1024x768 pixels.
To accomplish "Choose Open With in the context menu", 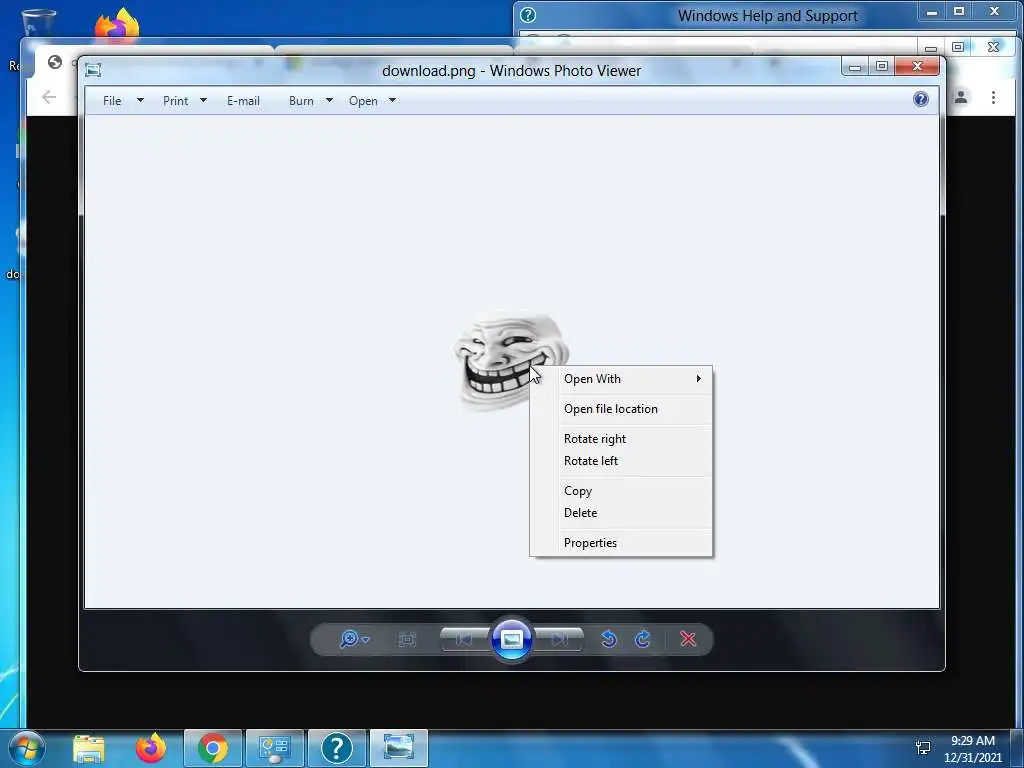I will coord(621,379).
